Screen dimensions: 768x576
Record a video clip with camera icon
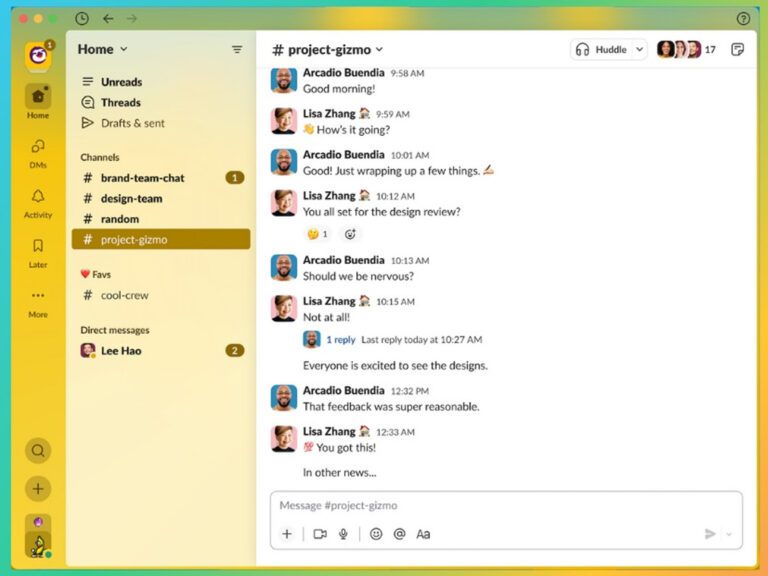point(320,534)
